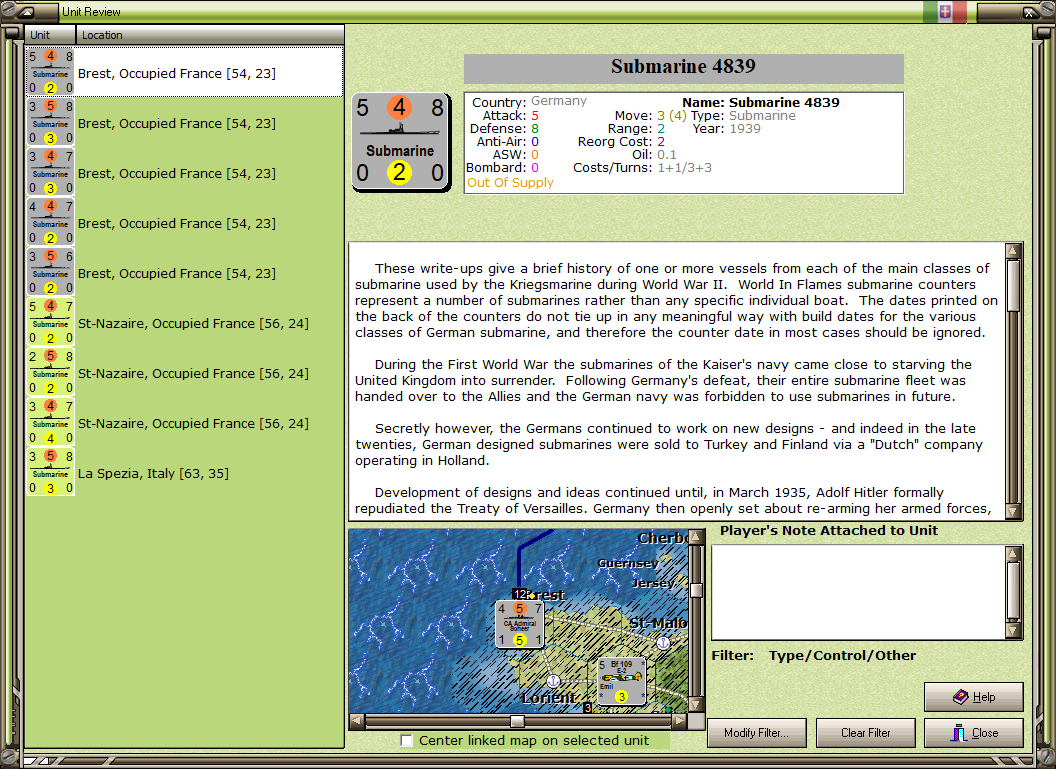Click the 'Out Of Supply' status text
This screenshot has height=769, width=1056.
click(510, 182)
